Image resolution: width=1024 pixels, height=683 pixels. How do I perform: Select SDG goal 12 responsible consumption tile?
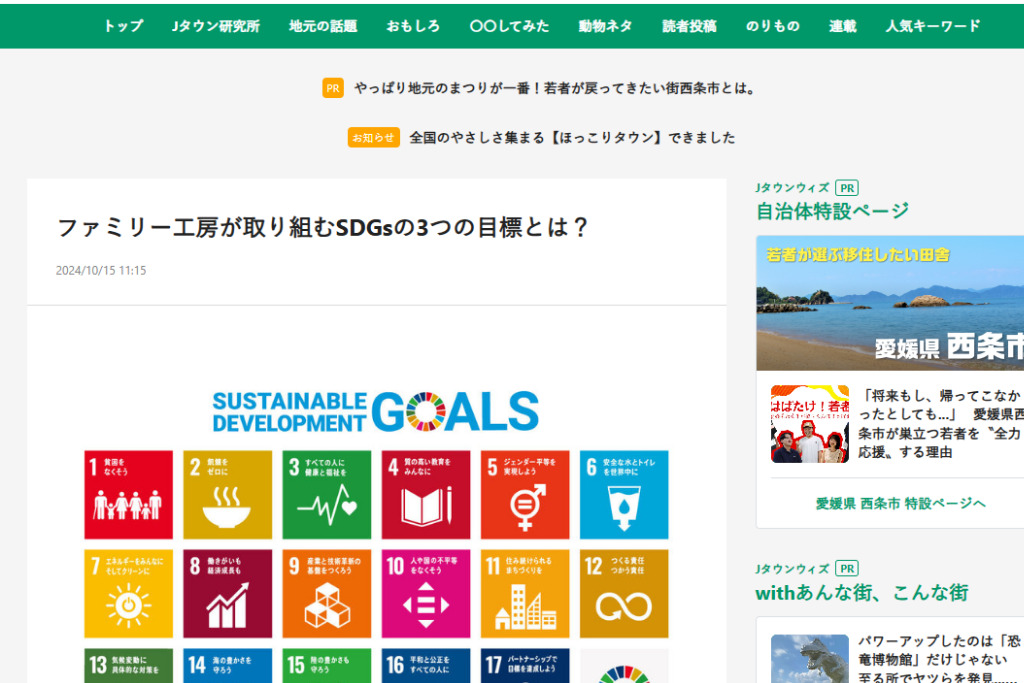tap(624, 594)
